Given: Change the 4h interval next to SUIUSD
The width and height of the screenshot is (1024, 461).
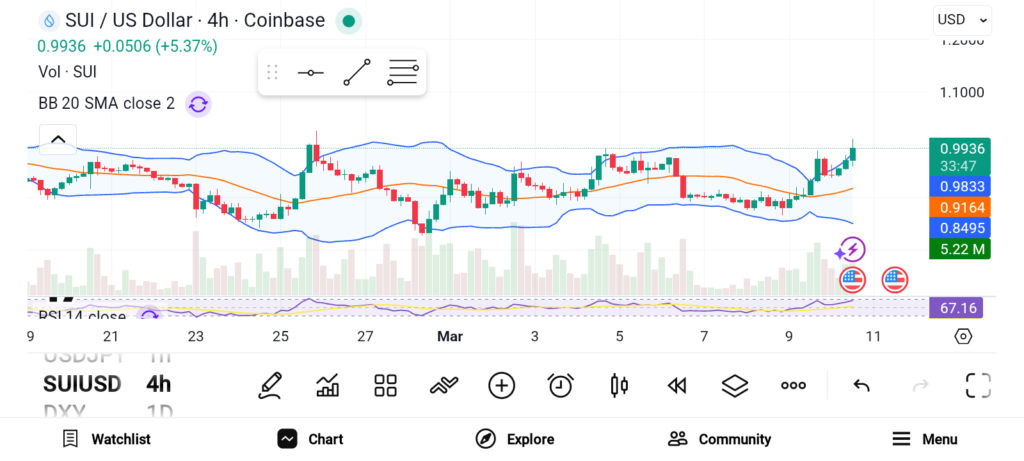Looking at the screenshot, I should (158, 384).
